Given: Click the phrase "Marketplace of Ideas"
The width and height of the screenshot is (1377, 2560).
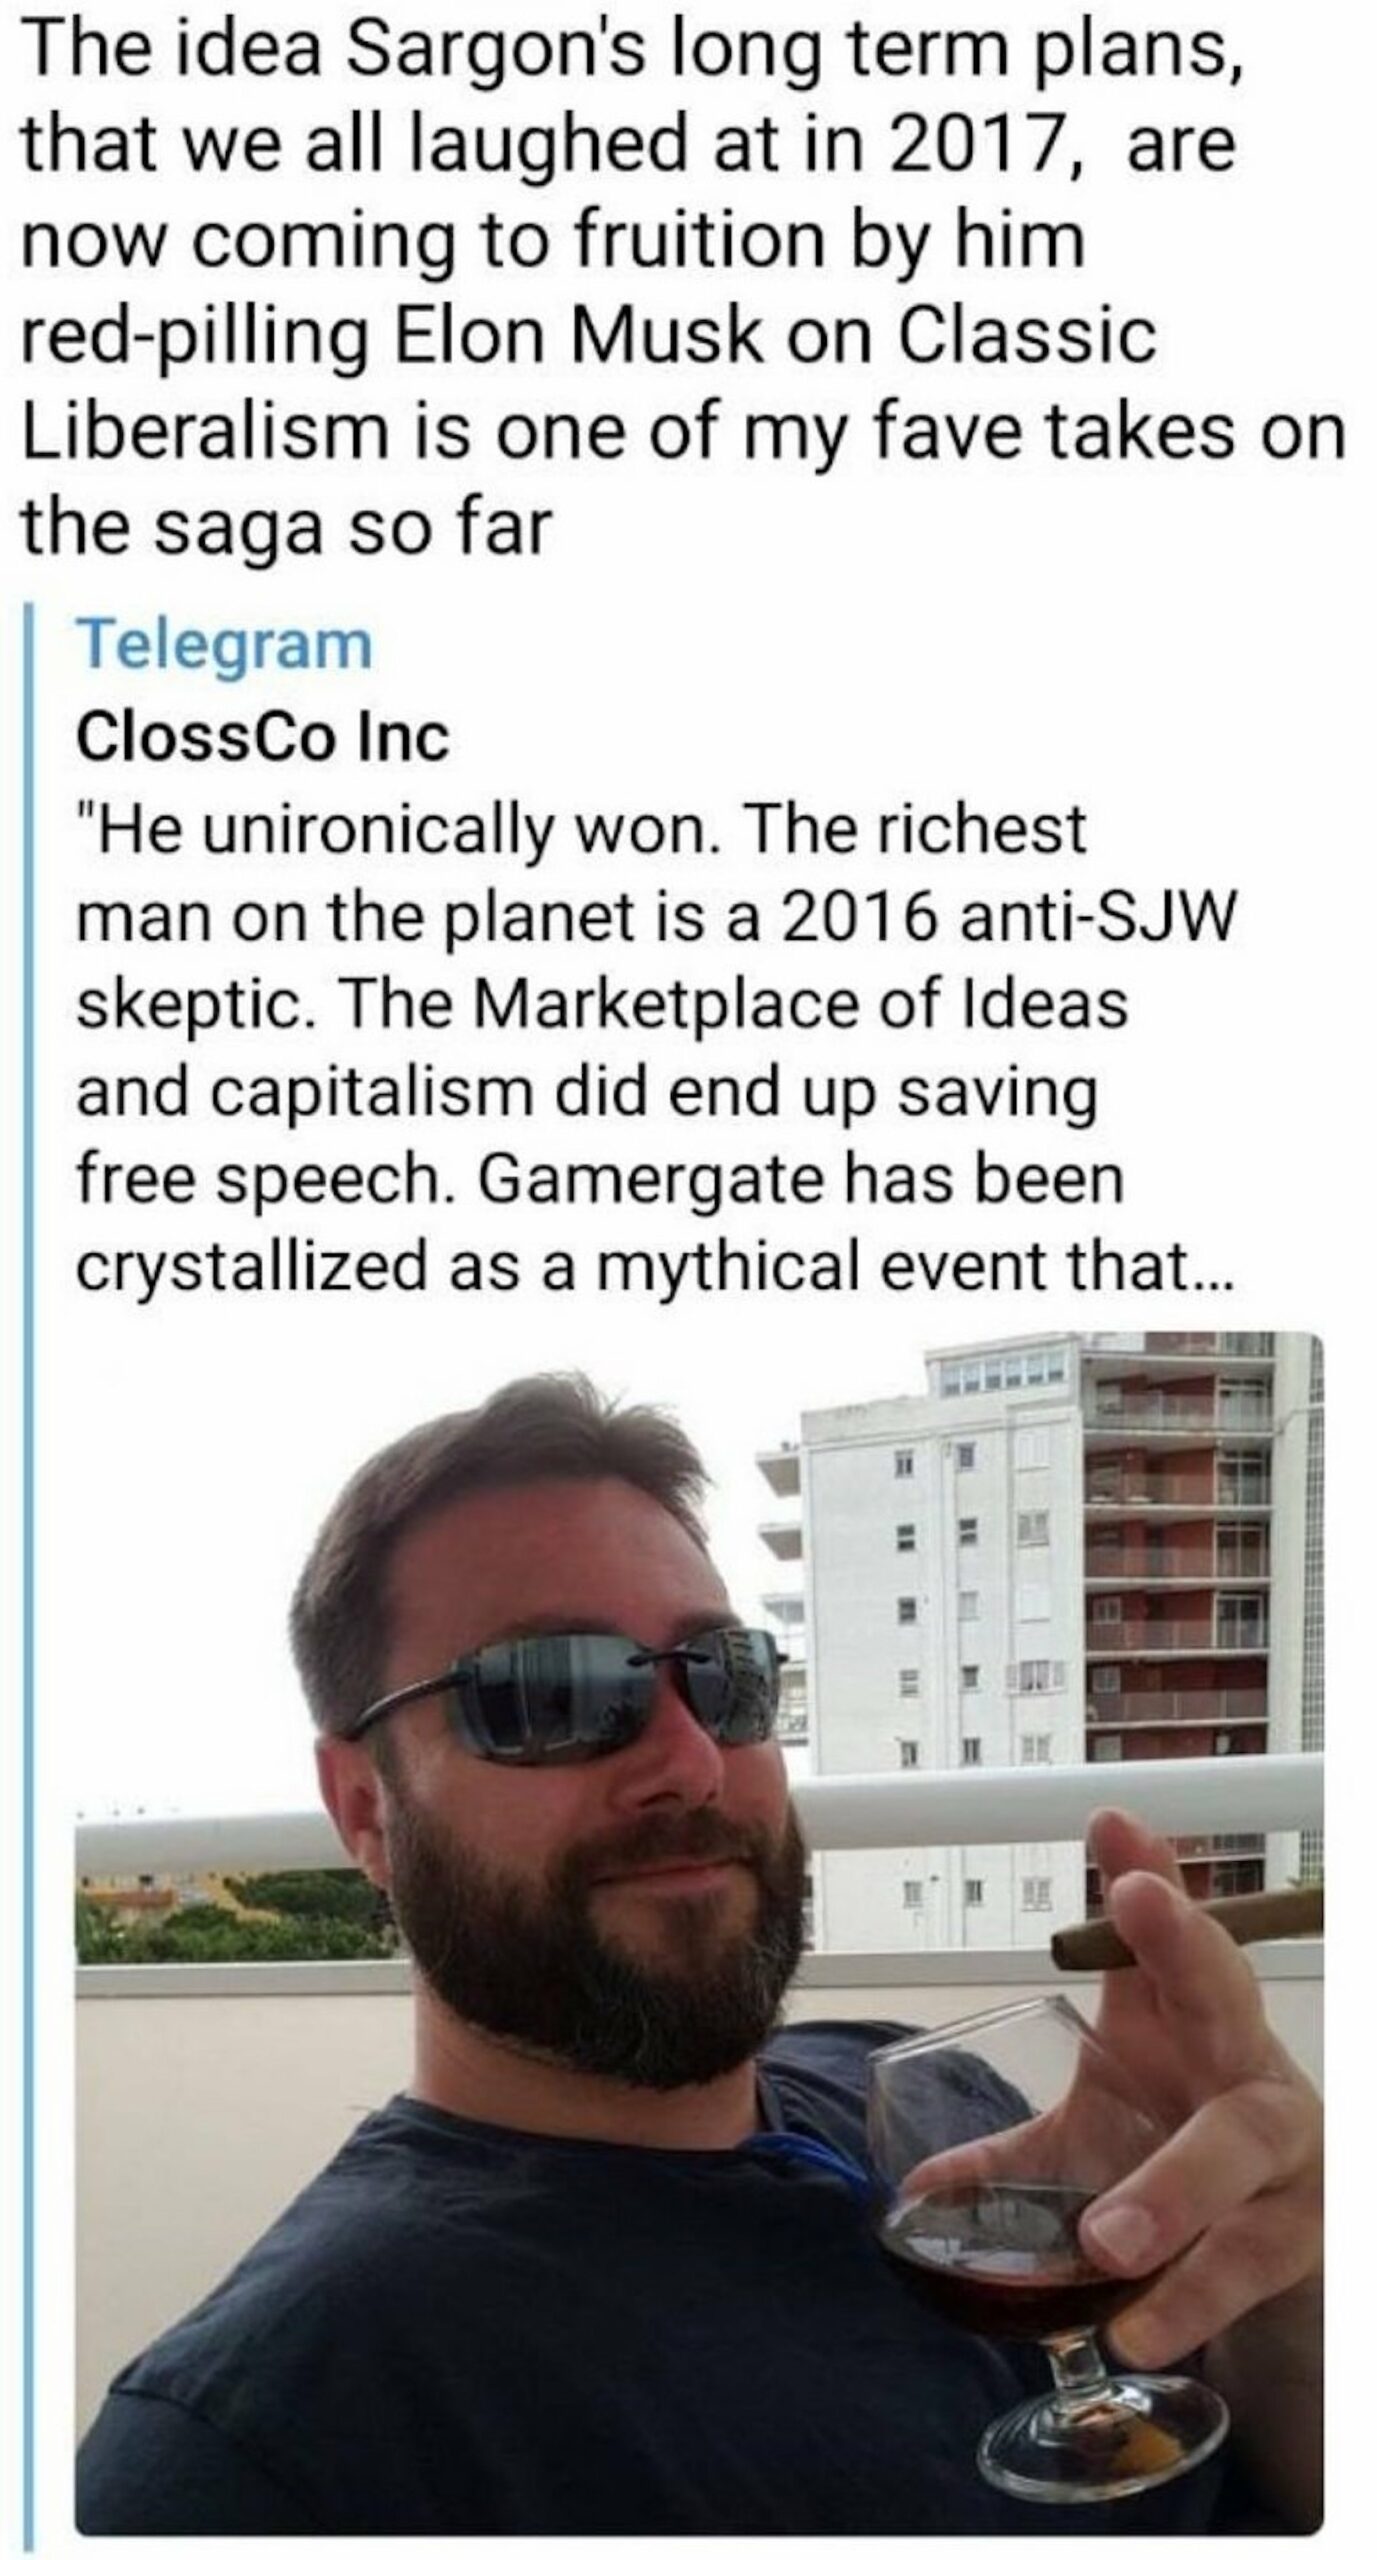Looking at the screenshot, I should [x=800, y=1005].
